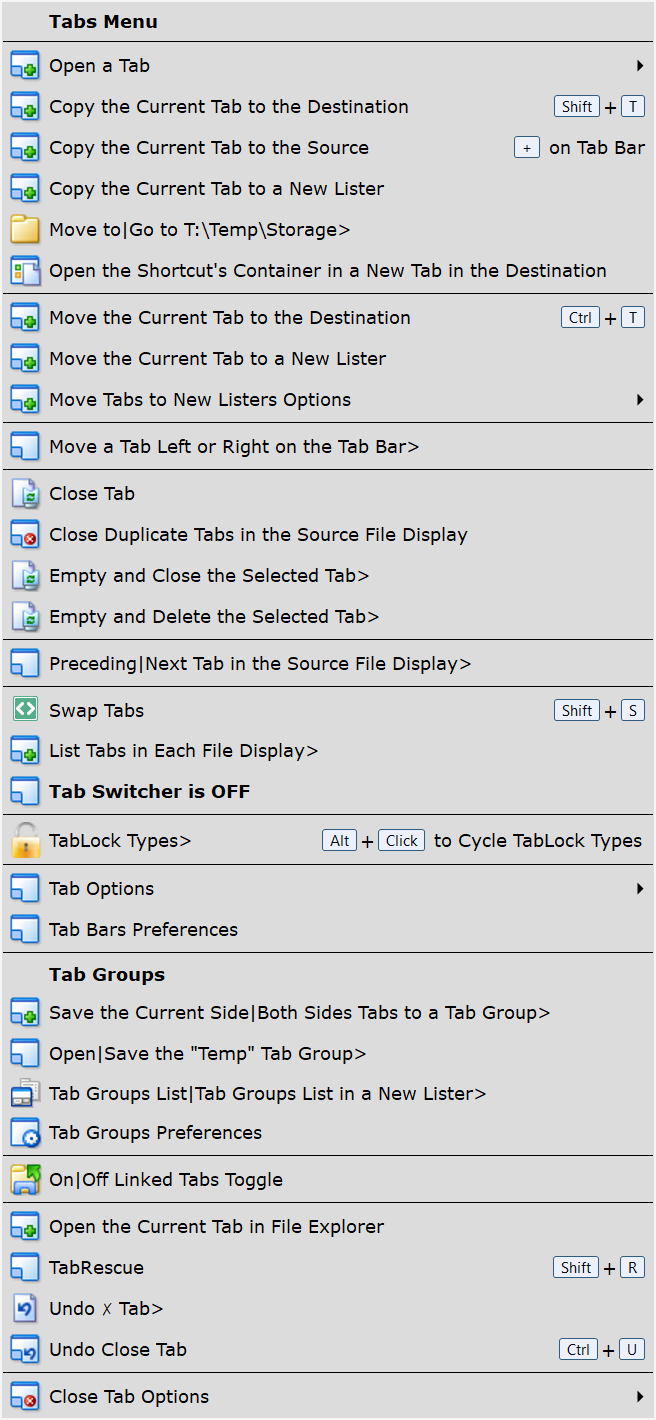Image resolution: width=656 pixels, height=1420 pixels.
Task: Click the Close Duplicate Tabs red-x icon
Action: [24, 535]
